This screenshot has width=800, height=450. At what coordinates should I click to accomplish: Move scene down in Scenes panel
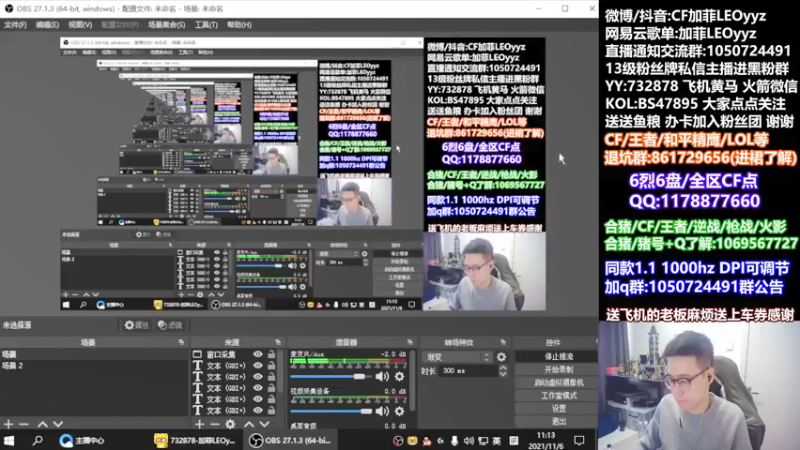pyautogui.click(x=58, y=424)
